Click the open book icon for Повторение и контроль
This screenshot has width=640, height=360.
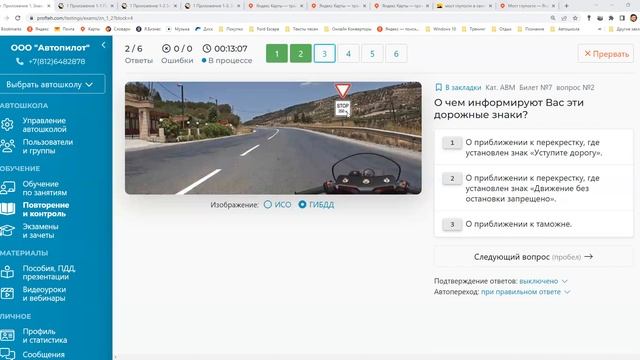7,209
